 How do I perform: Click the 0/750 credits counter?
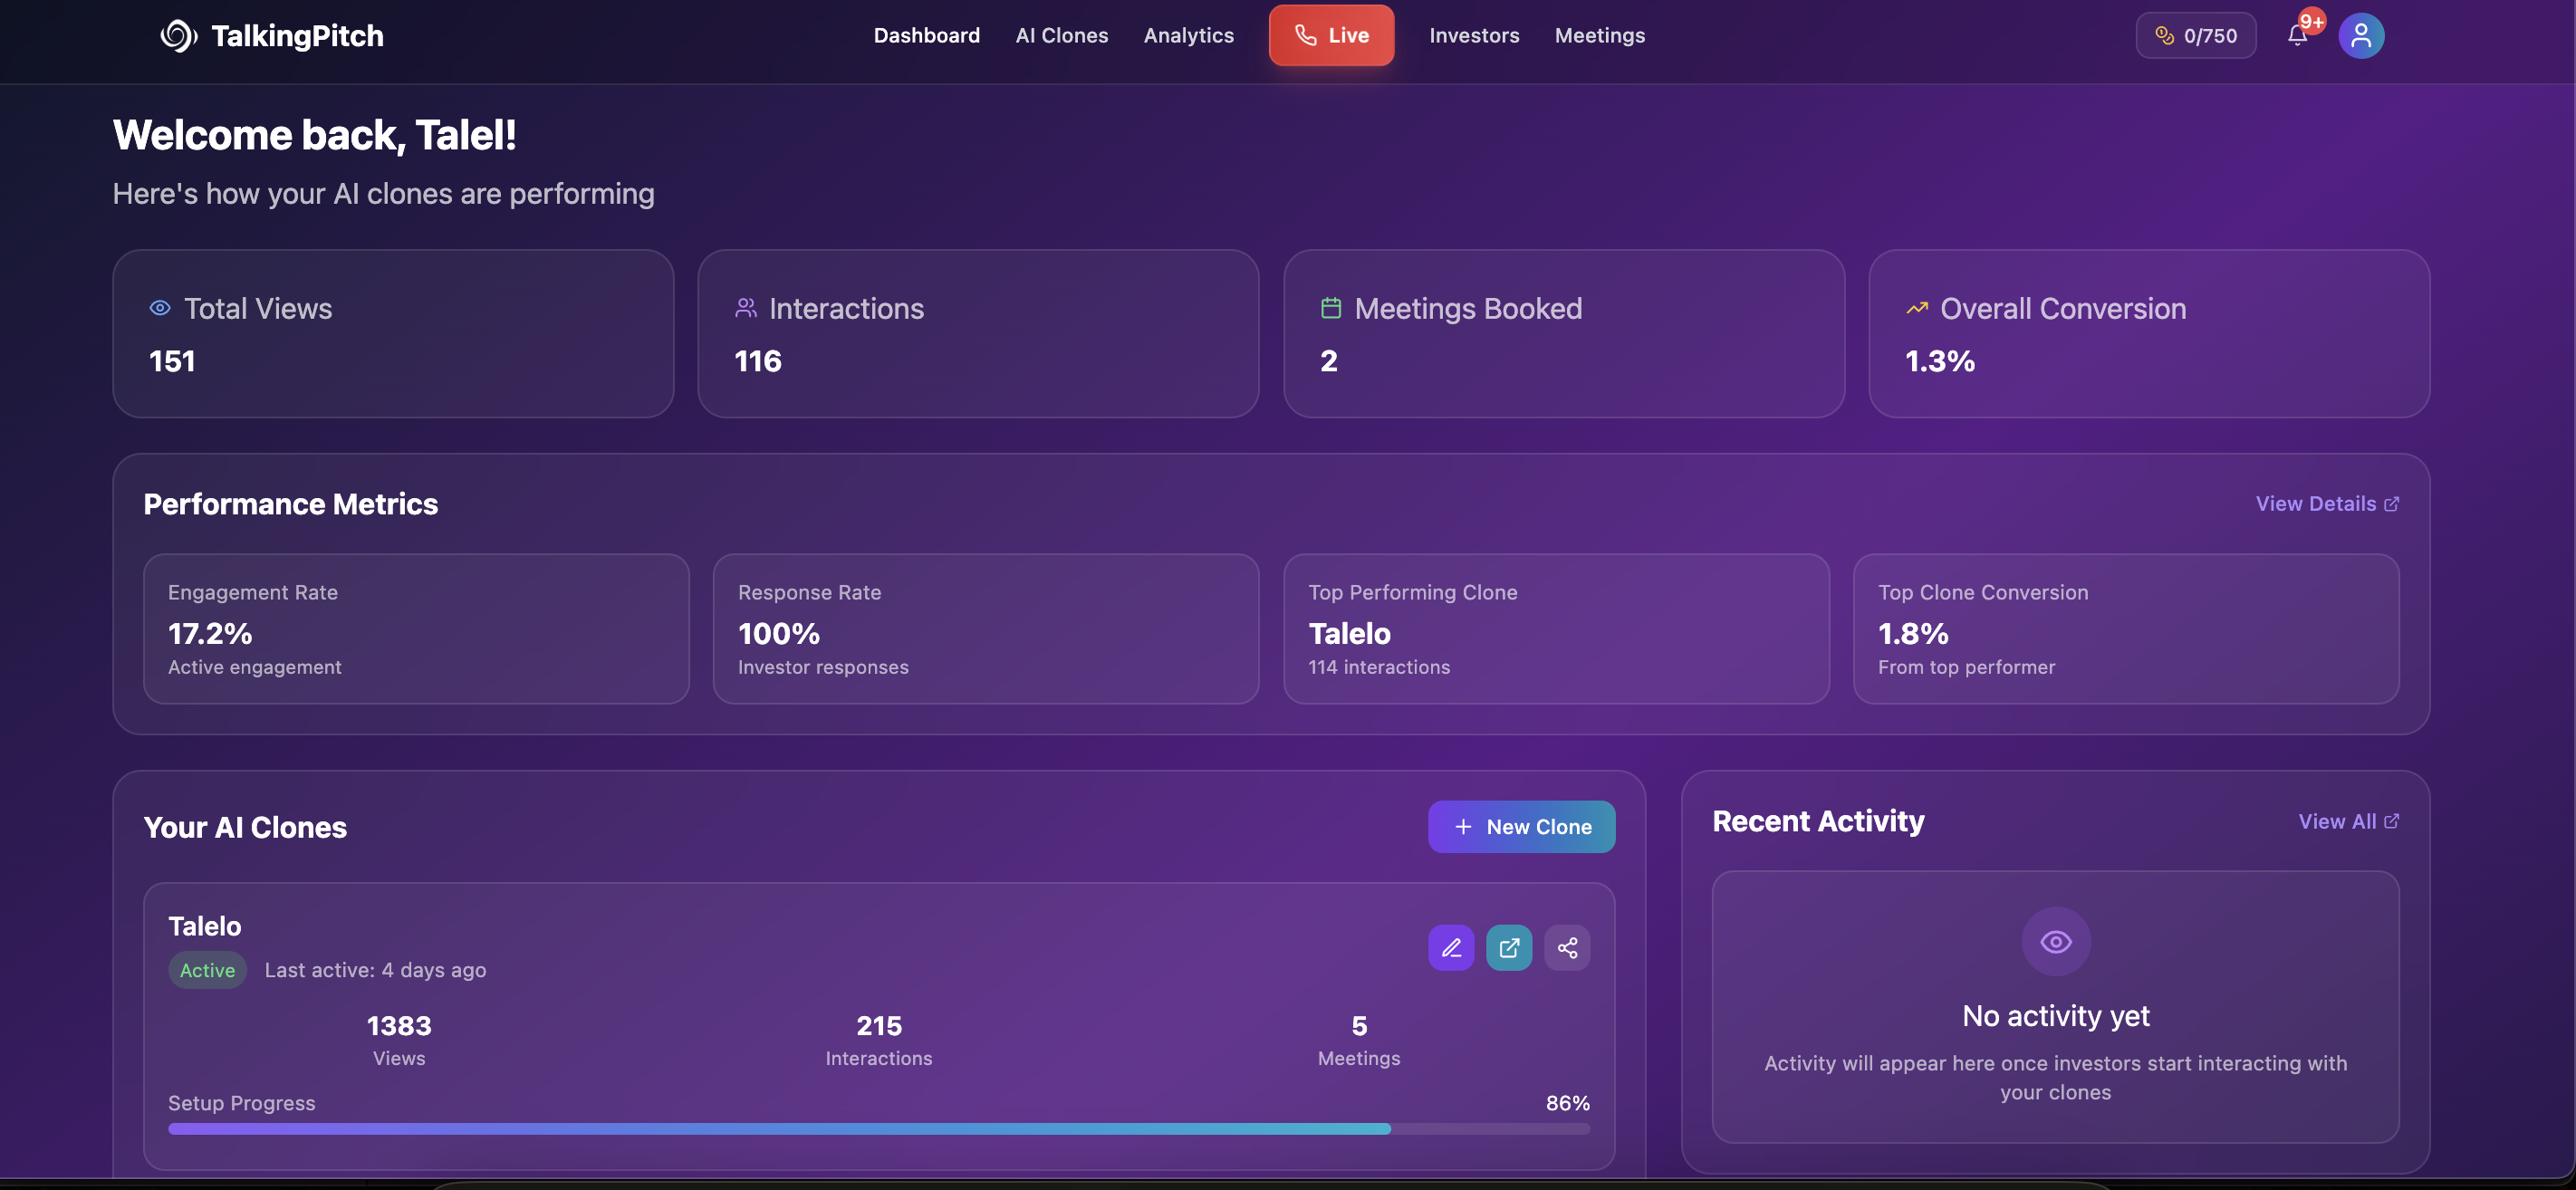point(2196,36)
